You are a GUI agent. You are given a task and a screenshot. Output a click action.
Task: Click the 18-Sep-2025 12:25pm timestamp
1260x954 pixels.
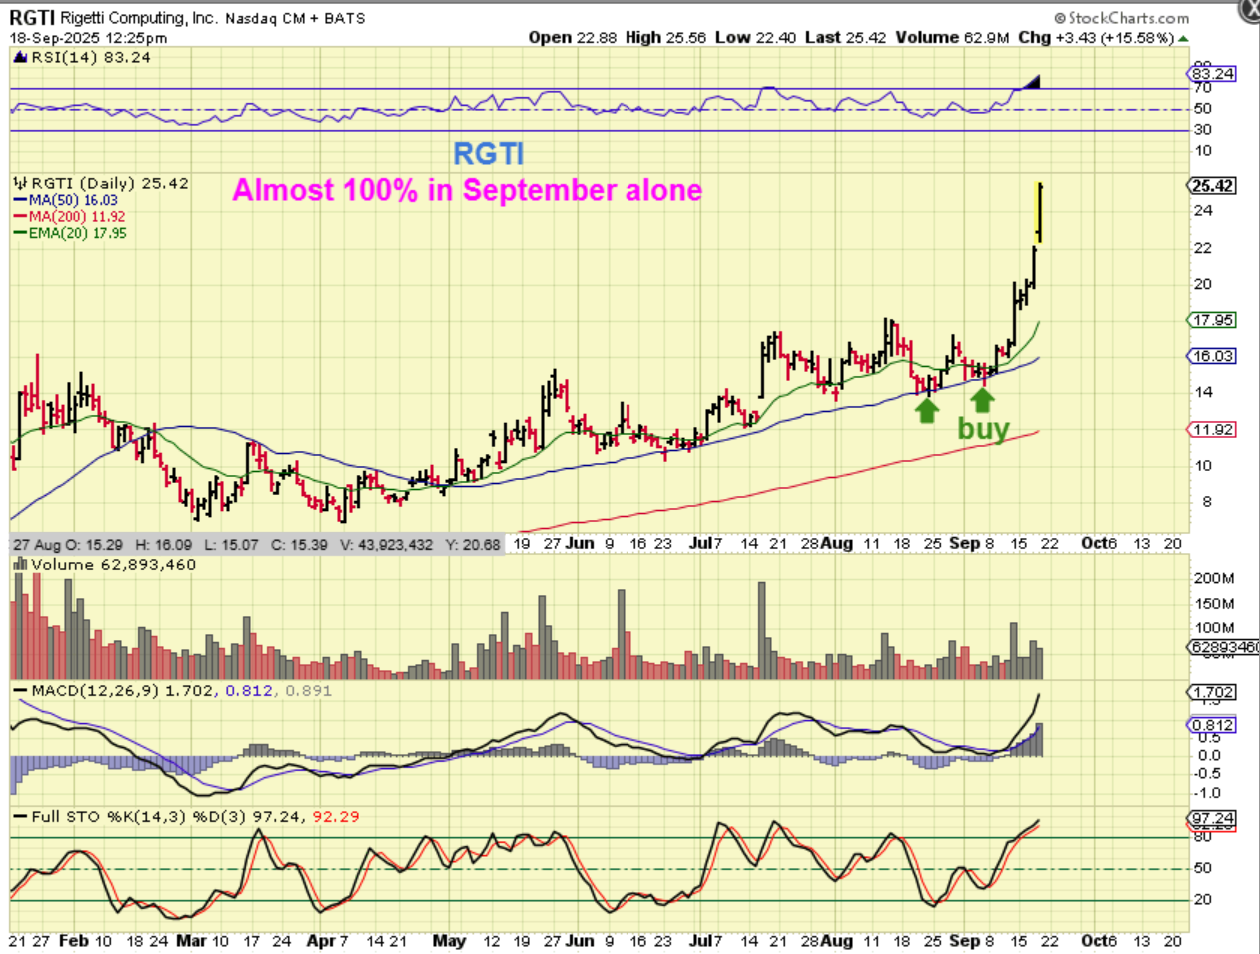pos(89,38)
